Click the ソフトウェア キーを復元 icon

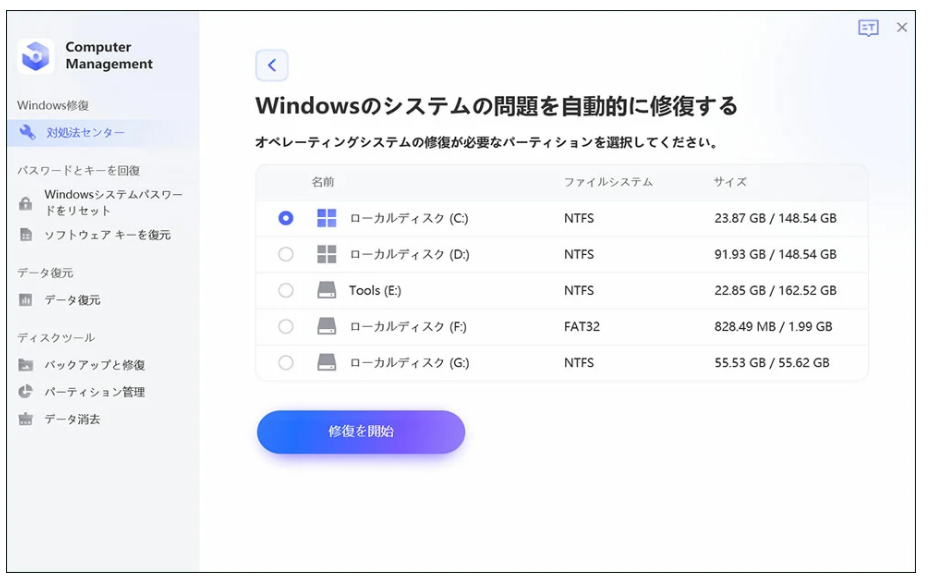coord(26,235)
